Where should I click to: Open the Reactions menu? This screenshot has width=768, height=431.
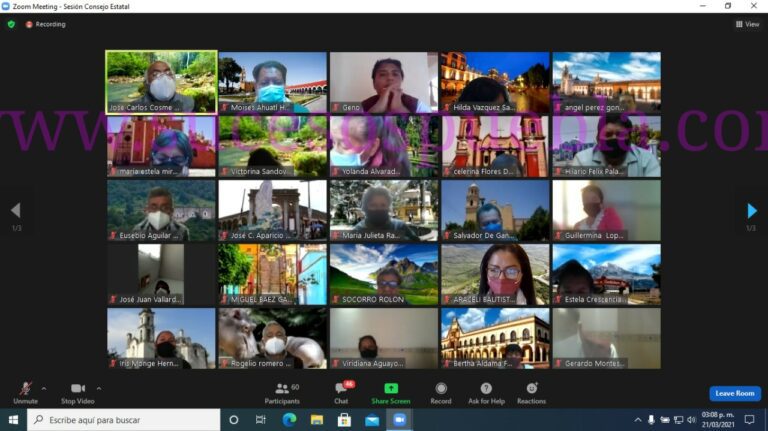click(x=531, y=391)
